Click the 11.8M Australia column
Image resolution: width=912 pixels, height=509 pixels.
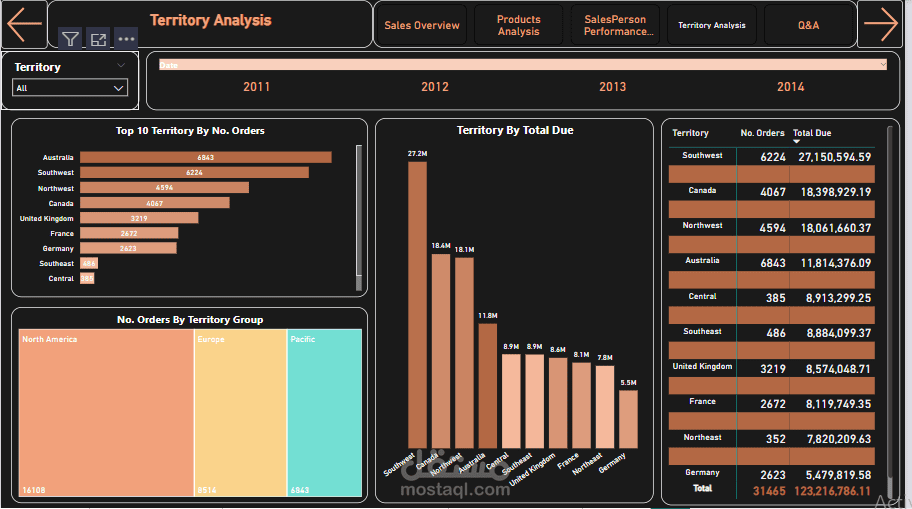[x=487, y=386]
